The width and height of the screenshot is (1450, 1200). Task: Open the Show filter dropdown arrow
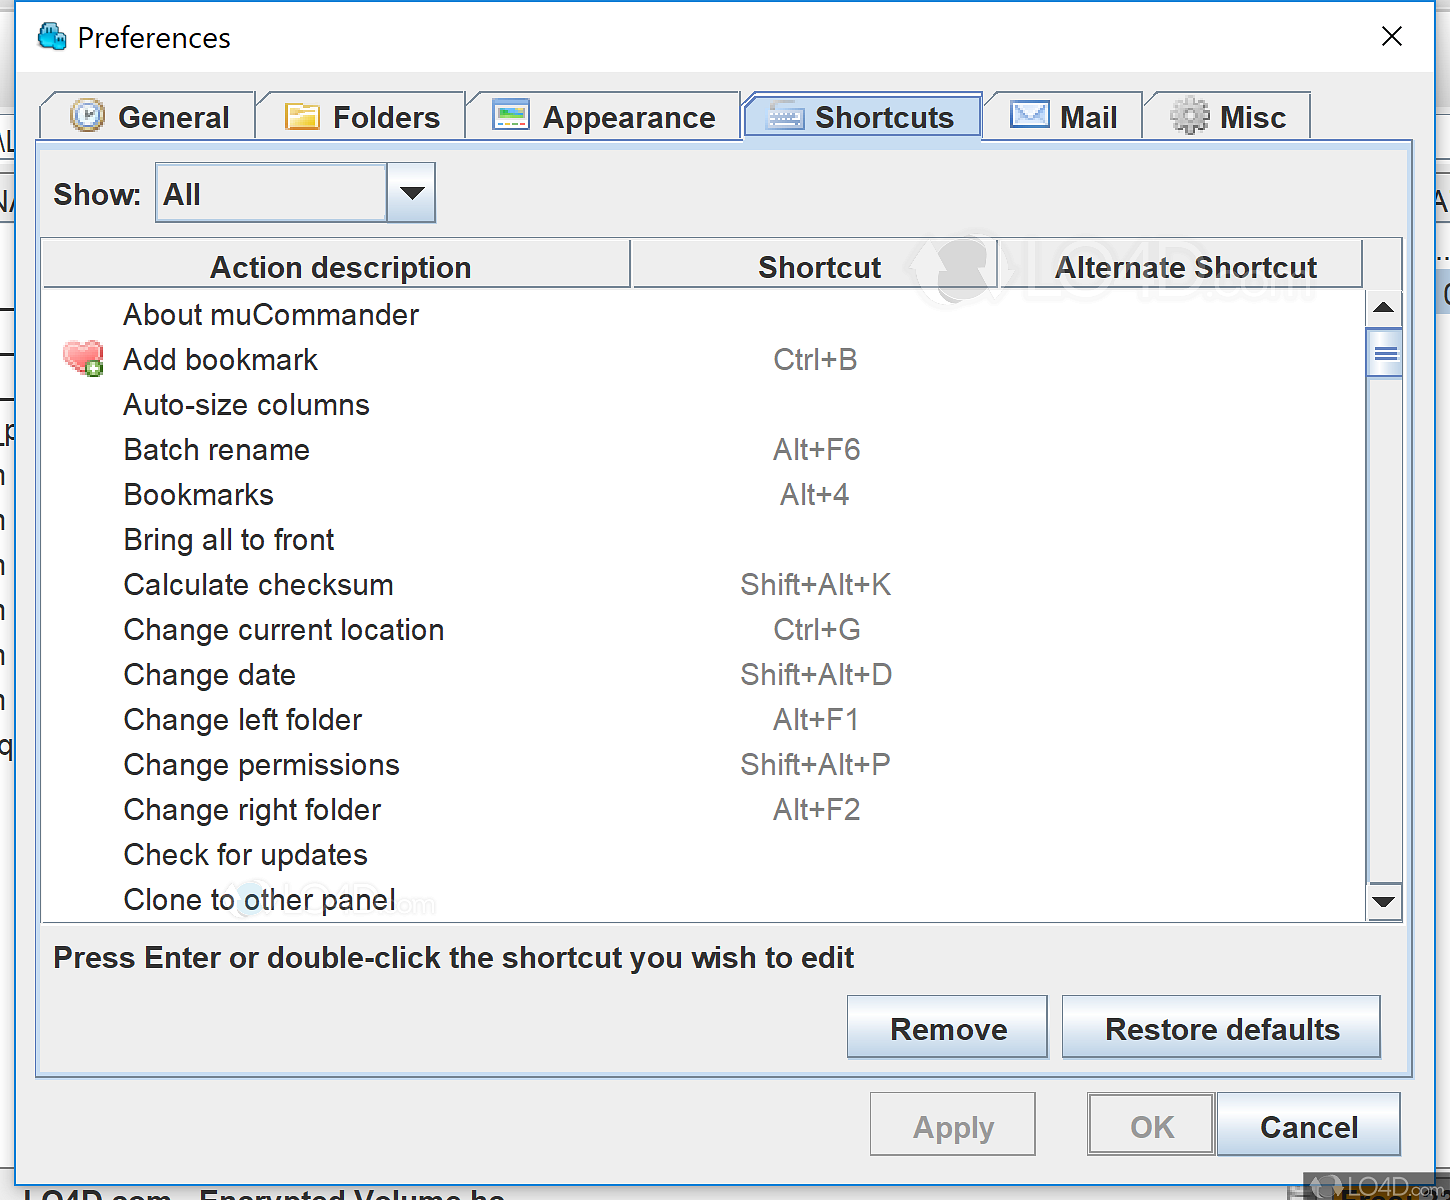(x=411, y=193)
